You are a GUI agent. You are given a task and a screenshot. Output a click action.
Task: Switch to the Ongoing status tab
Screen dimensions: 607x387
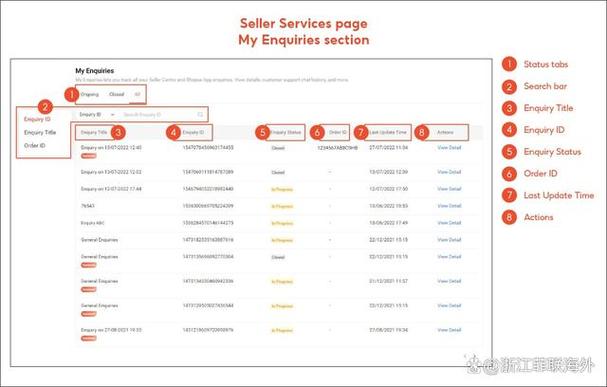(89, 94)
